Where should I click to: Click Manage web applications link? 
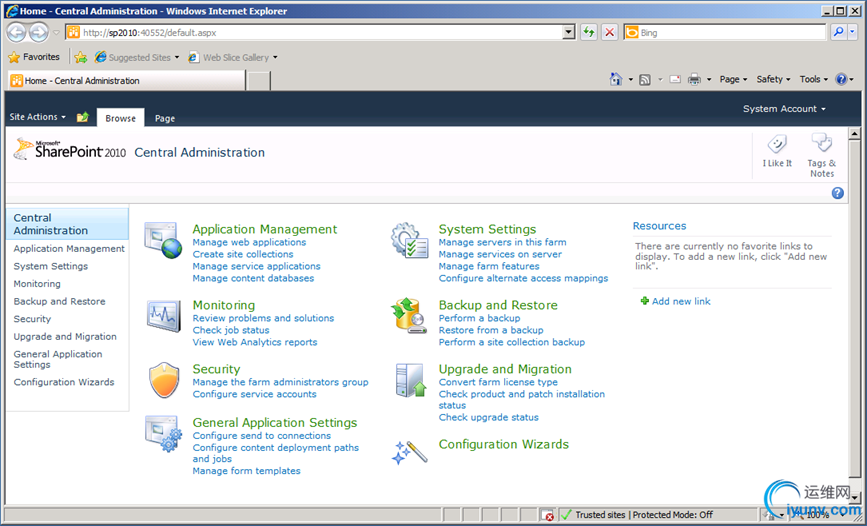[249, 242]
